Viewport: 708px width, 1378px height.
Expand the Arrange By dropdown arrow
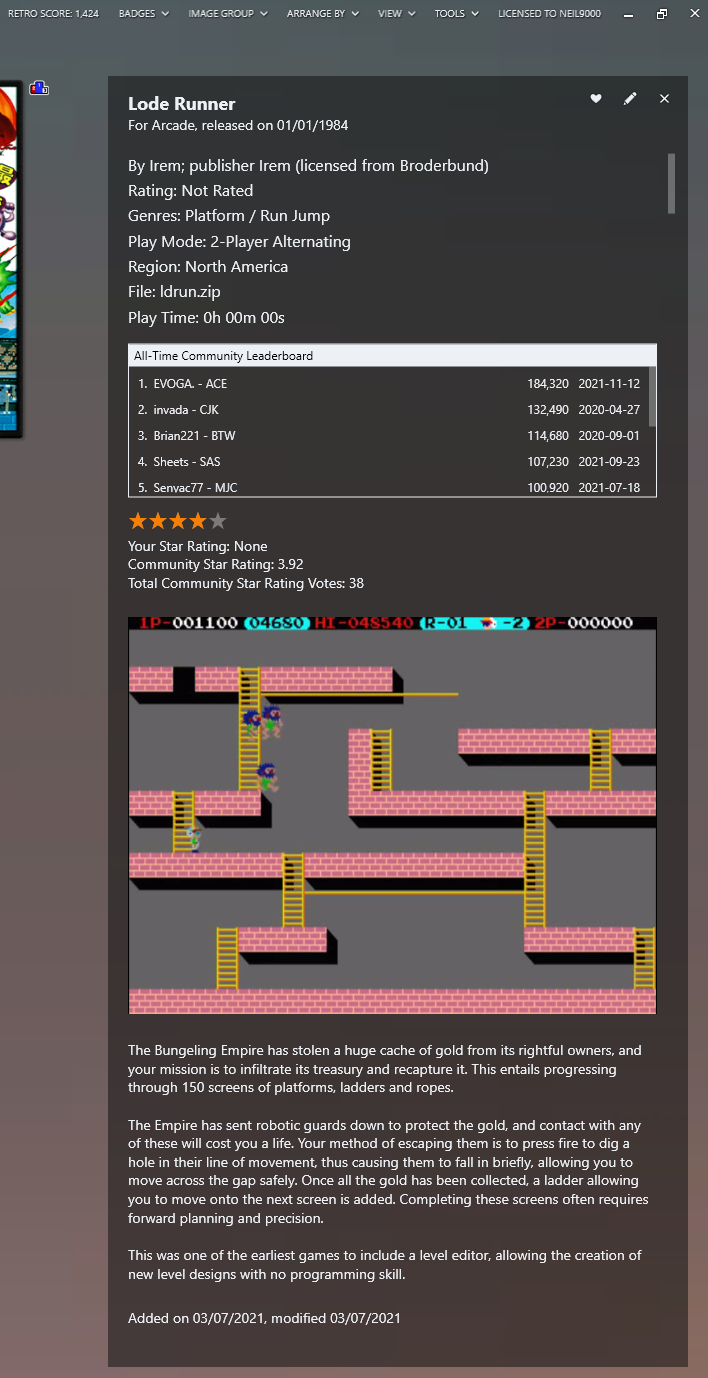pos(354,14)
